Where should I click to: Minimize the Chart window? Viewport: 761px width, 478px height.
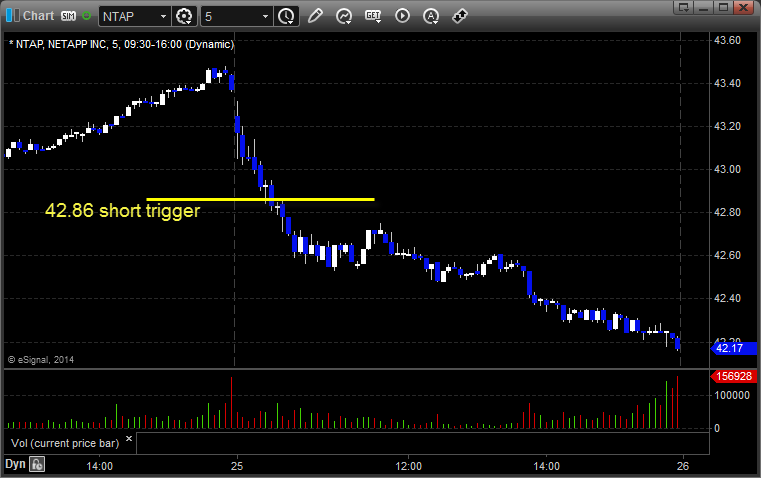tap(703, 7)
